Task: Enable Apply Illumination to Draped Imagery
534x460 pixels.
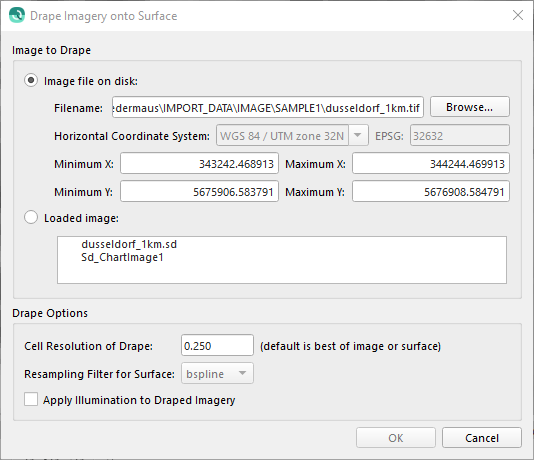Action: 31,399
